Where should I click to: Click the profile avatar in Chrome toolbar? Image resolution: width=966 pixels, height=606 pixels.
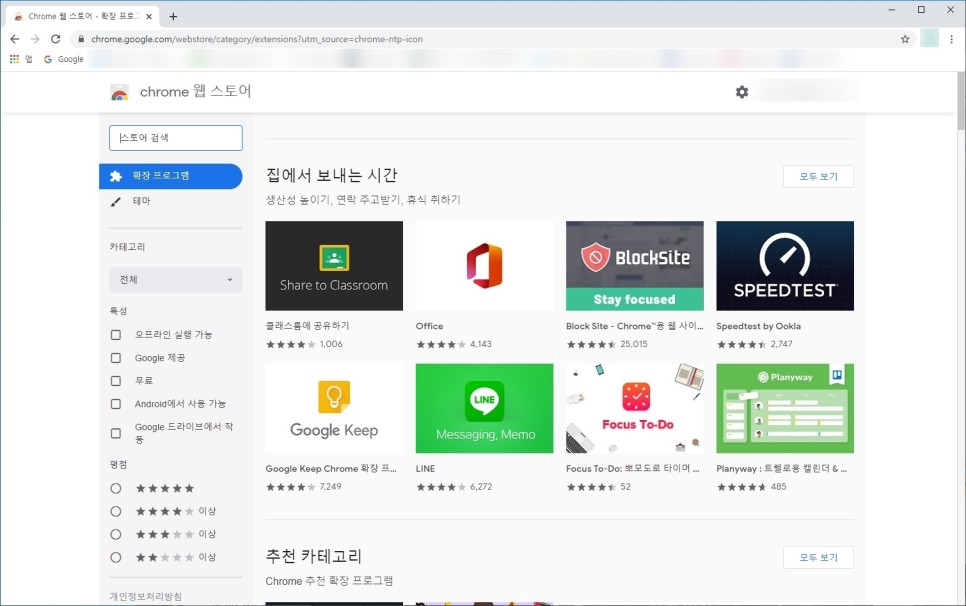pos(929,39)
